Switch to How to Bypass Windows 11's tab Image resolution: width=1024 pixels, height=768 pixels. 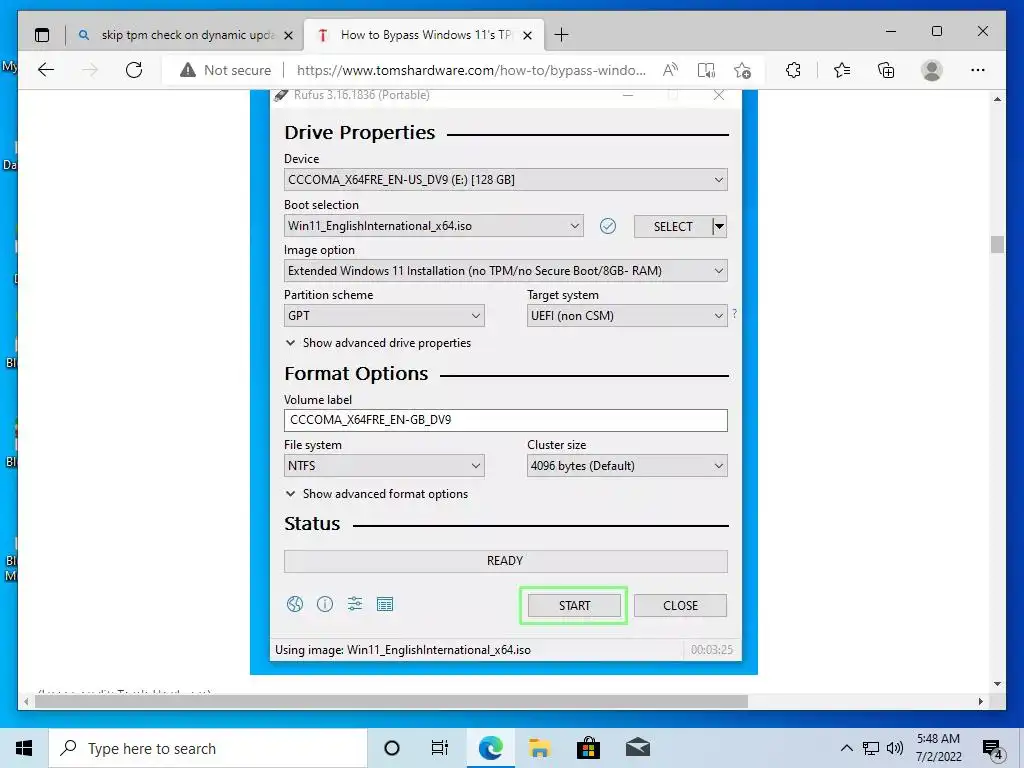pyautogui.click(x=424, y=35)
